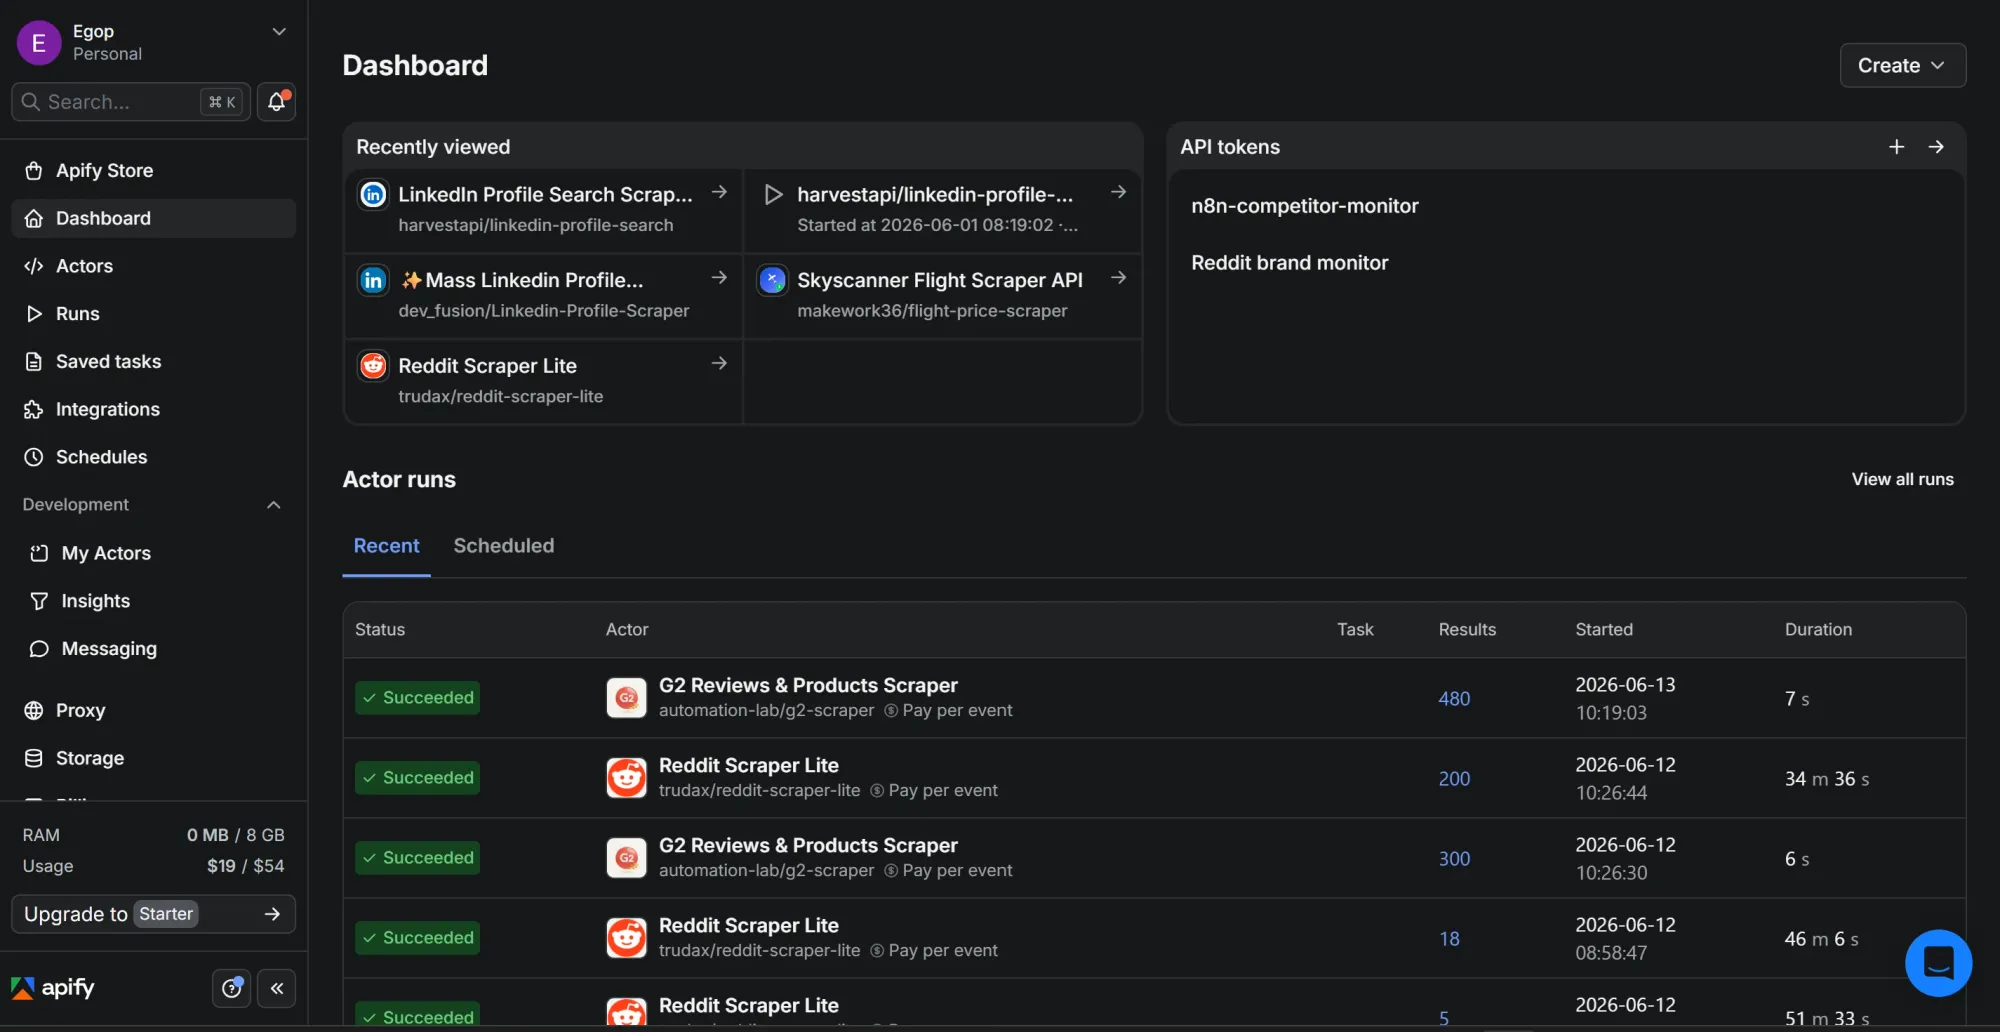Click Succeeded badge of 10:19:03 run
Screen dimensions: 2000x1032
click(417, 698)
